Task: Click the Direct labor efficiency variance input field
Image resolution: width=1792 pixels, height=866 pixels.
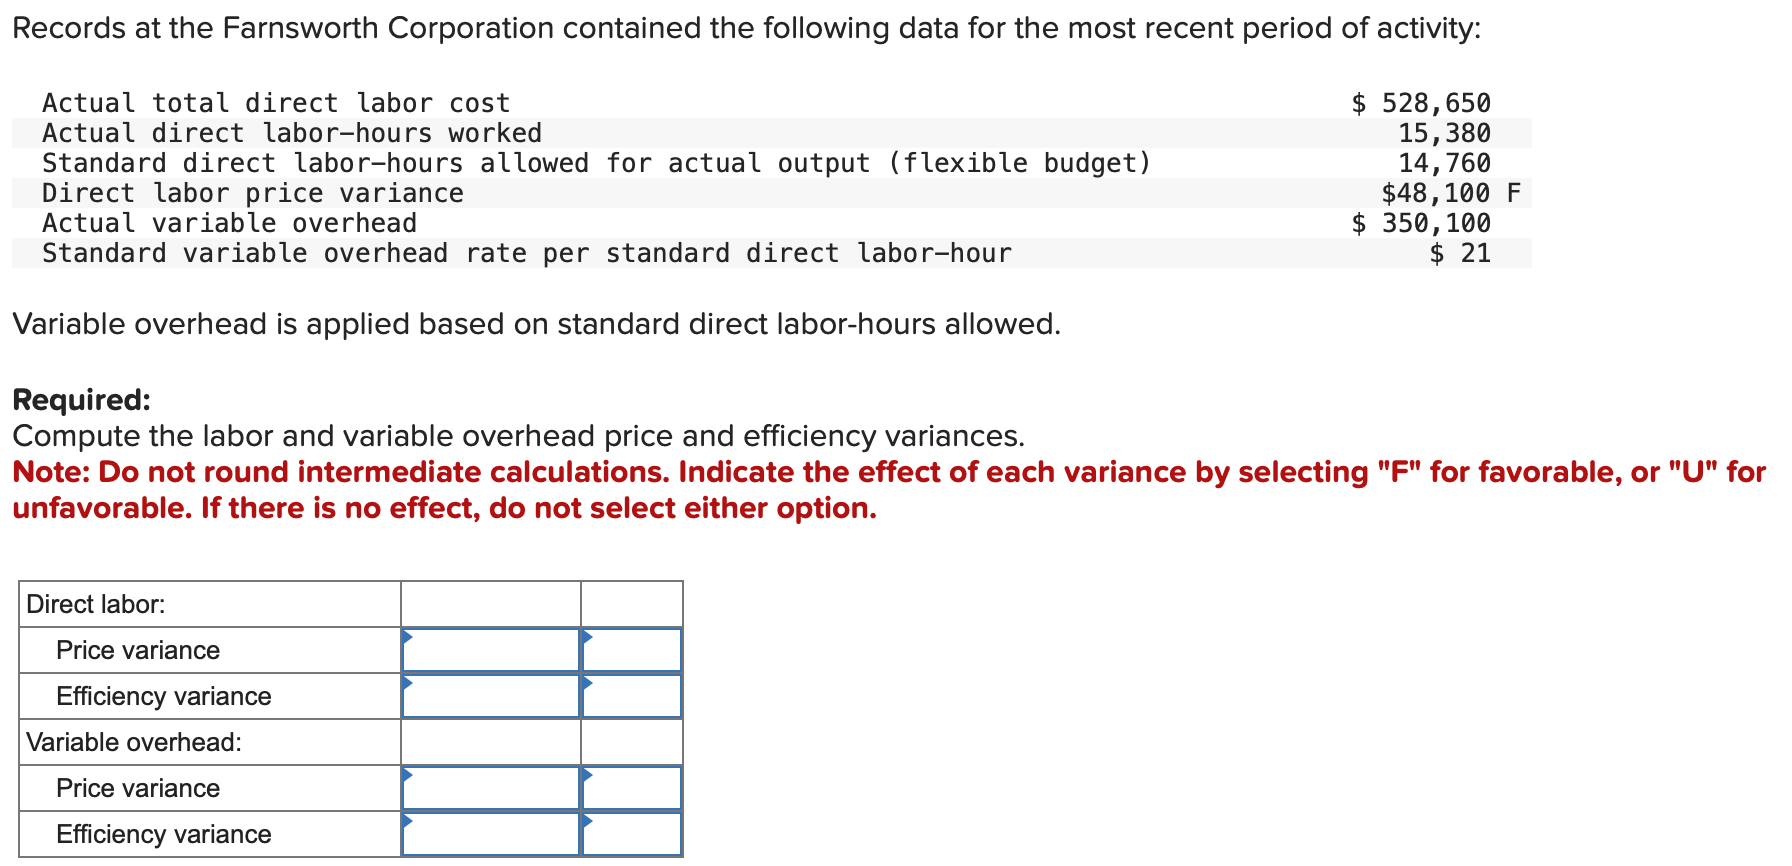Action: pyautogui.click(x=489, y=695)
